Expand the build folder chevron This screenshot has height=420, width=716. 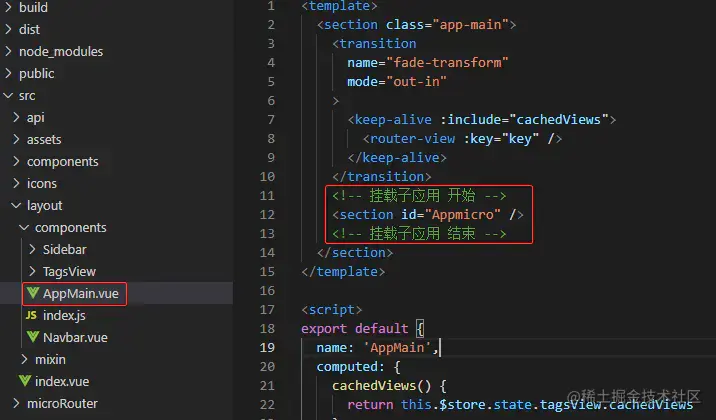[x=8, y=7]
